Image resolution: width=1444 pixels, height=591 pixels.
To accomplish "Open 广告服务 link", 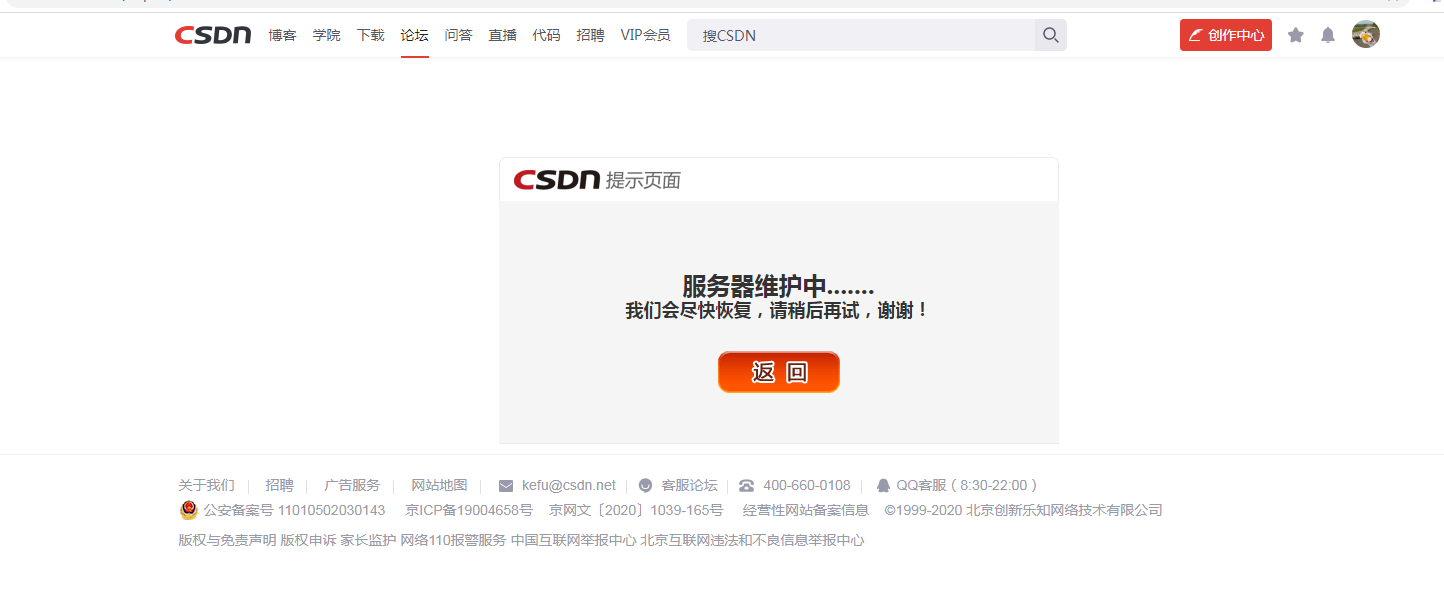I will point(352,485).
